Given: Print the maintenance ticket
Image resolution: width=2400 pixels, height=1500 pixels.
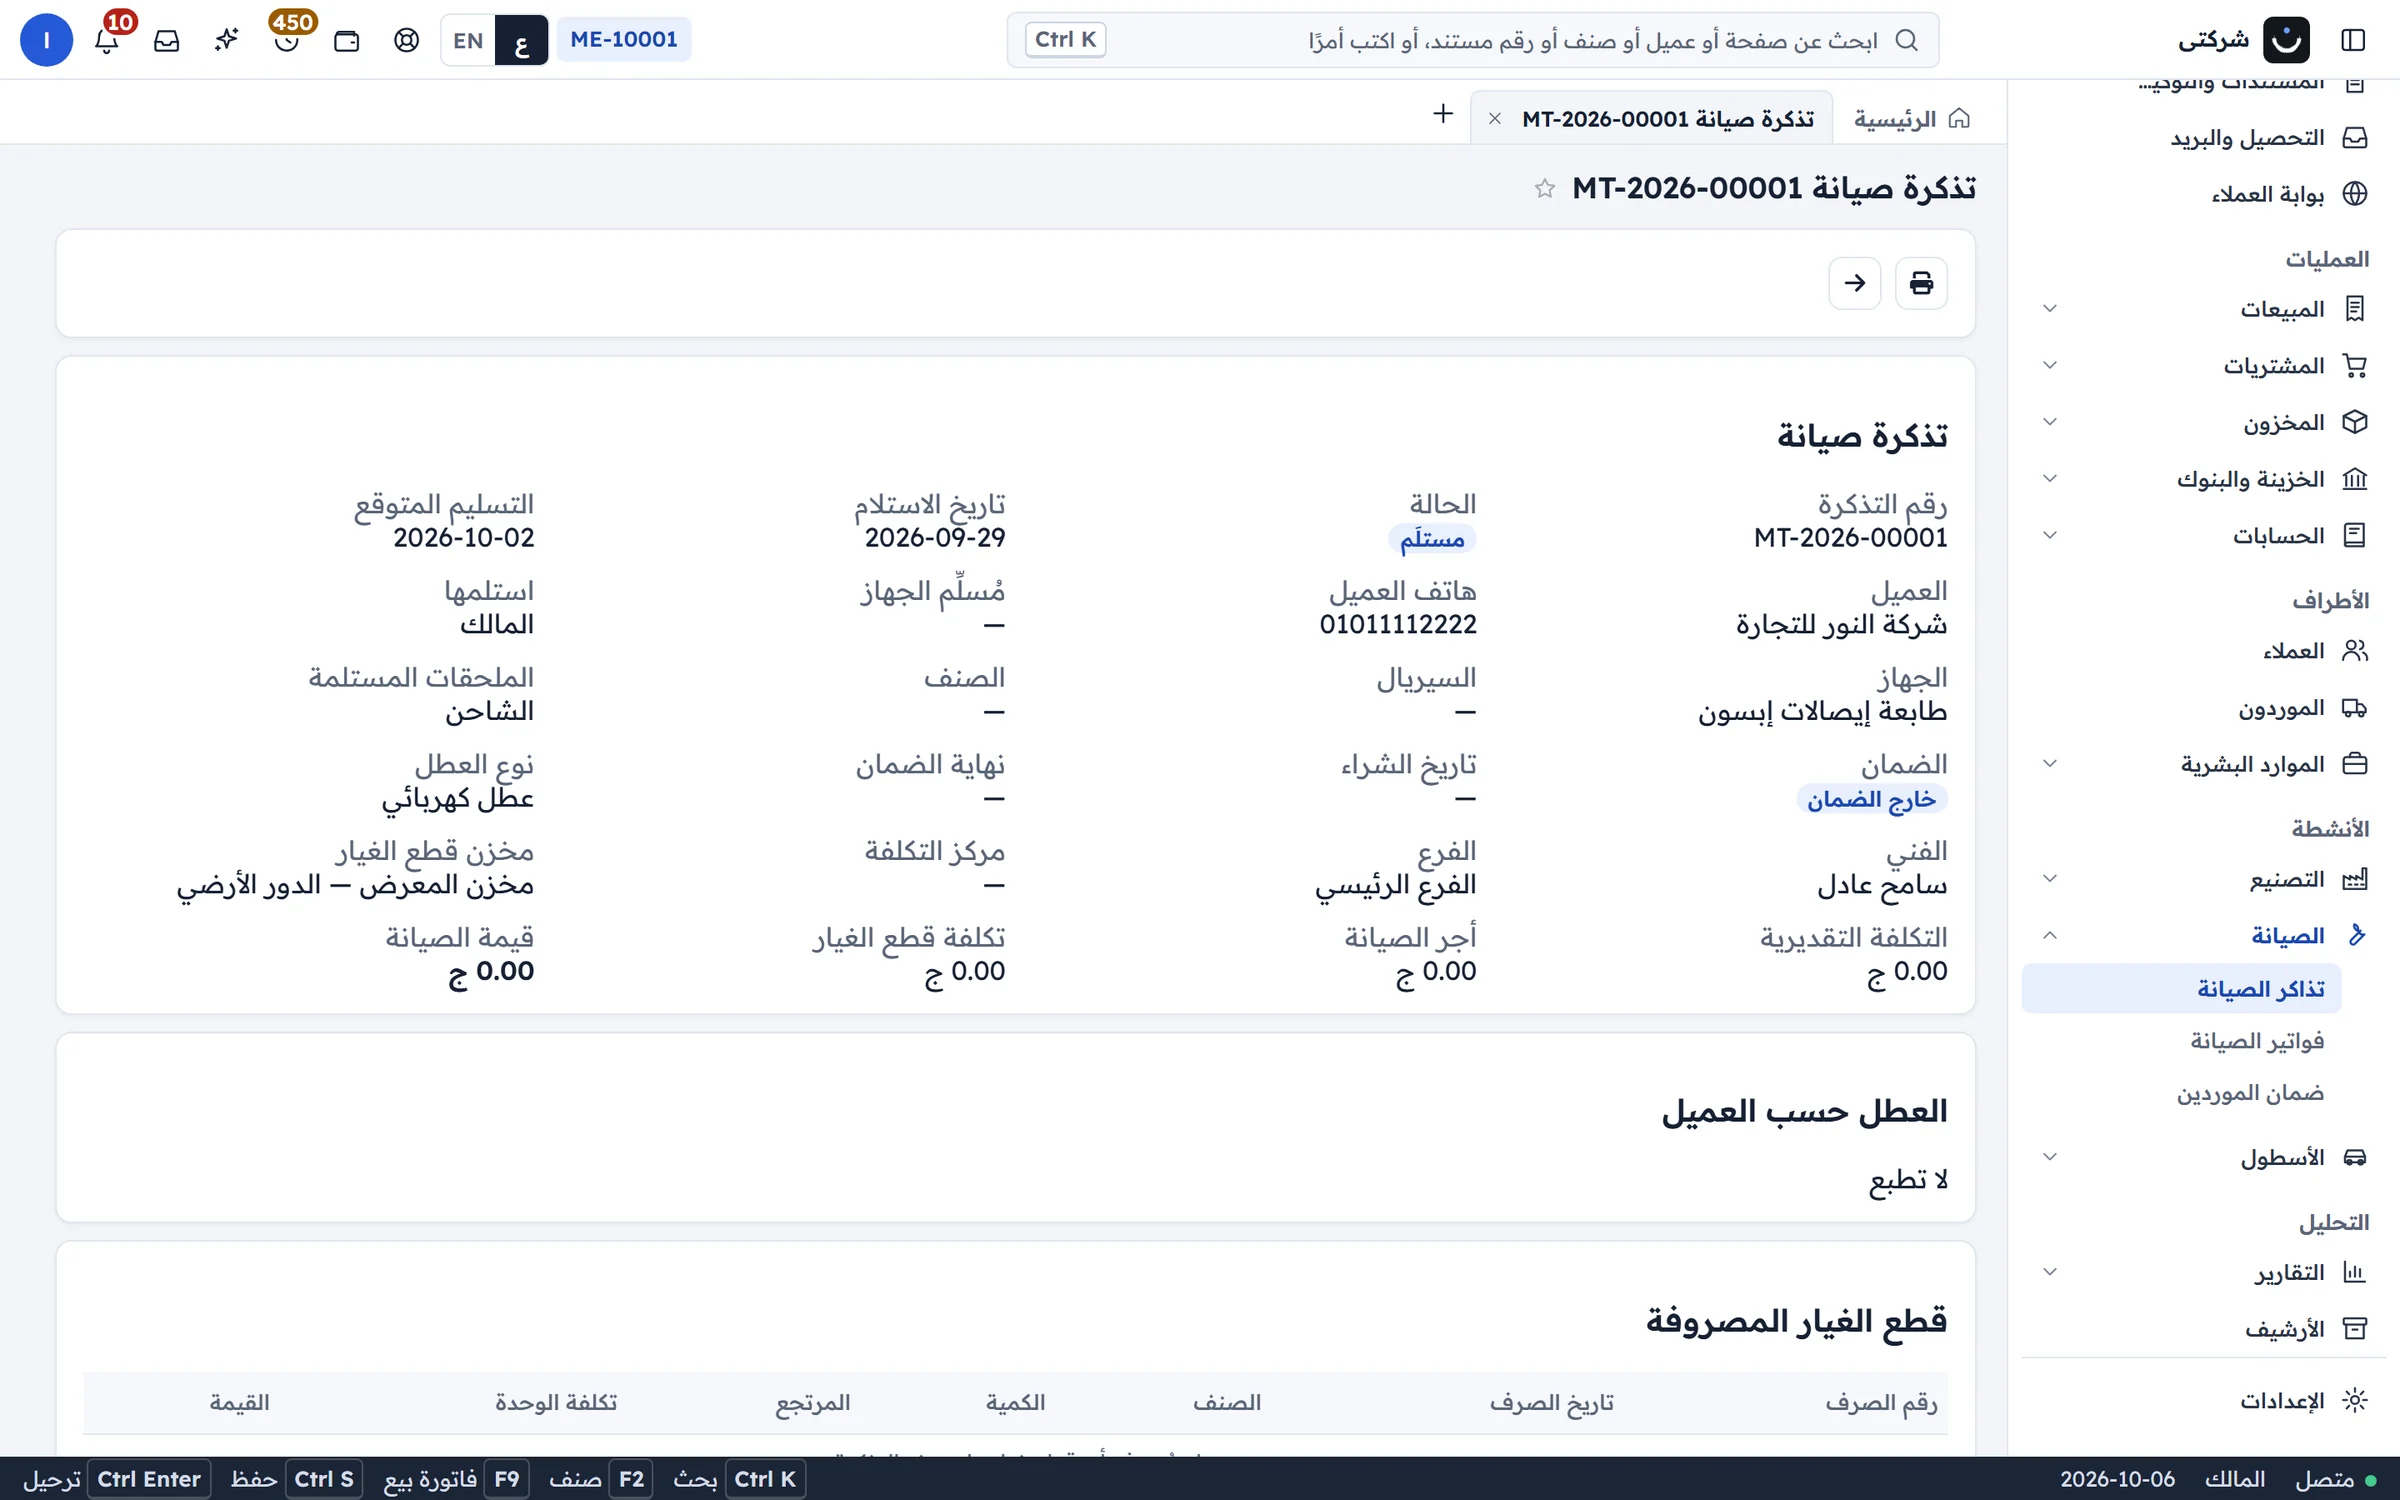Looking at the screenshot, I should coord(1921,283).
